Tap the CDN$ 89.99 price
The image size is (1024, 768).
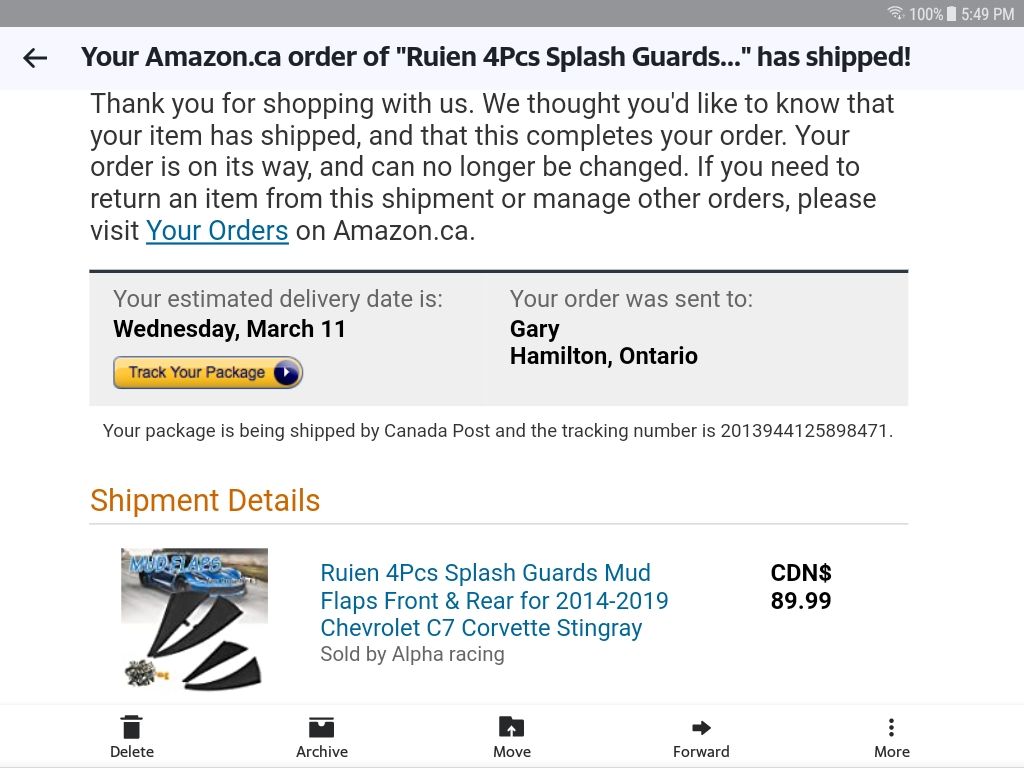[x=801, y=587]
